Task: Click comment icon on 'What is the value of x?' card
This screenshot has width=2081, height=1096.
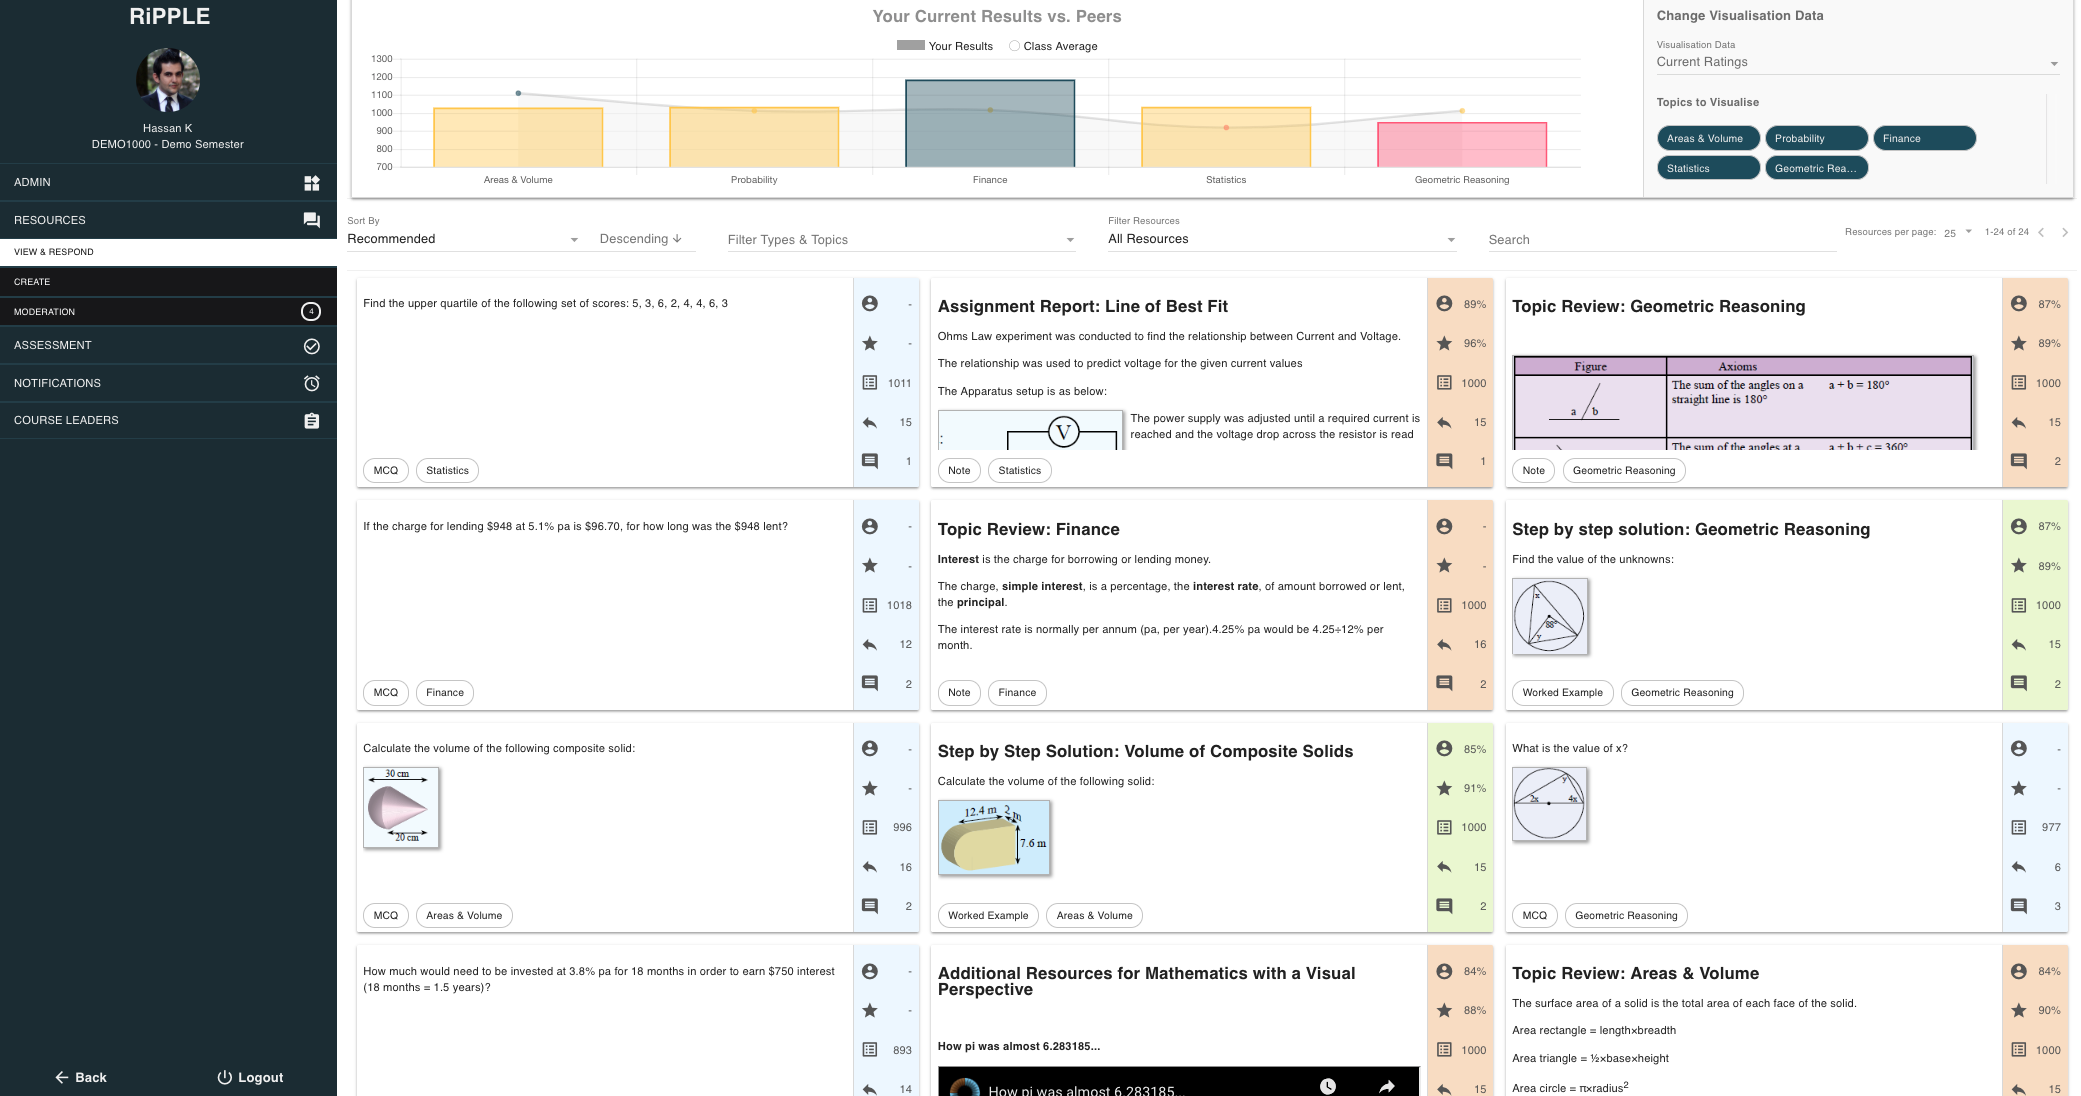Action: coord(2019,906)
